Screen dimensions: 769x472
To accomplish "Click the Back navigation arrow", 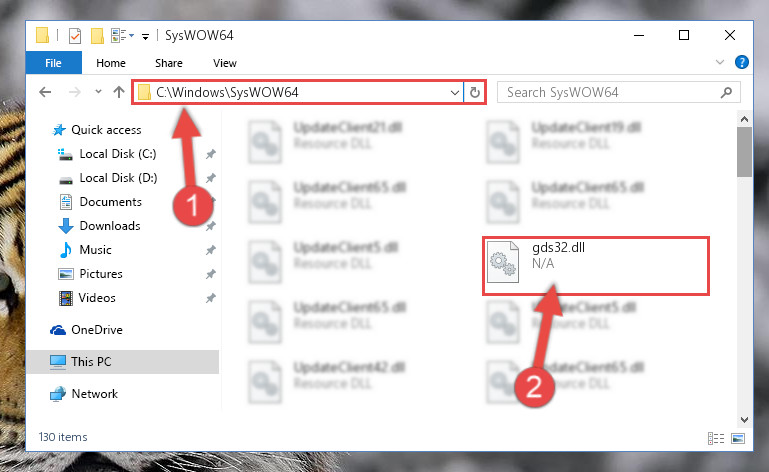I will [x=45, y=92].
